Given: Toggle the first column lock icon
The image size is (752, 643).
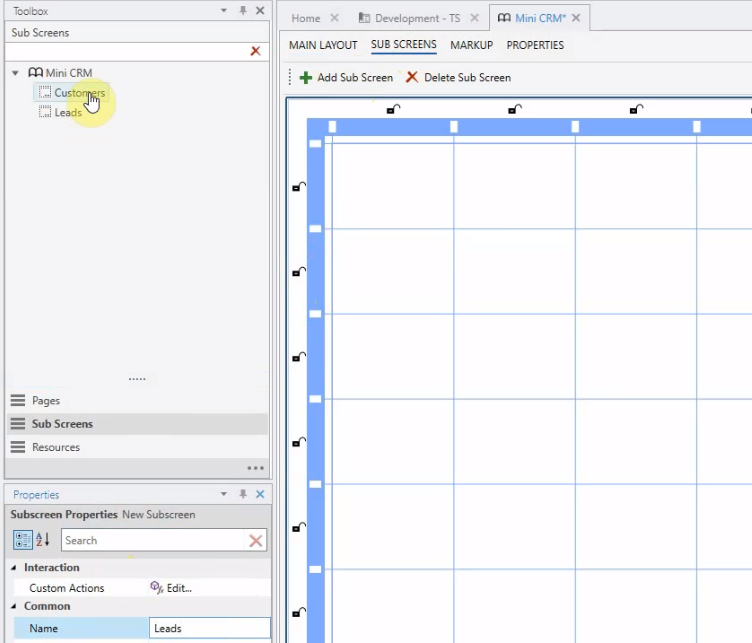Looking at the screenshot, I should 393,109.
